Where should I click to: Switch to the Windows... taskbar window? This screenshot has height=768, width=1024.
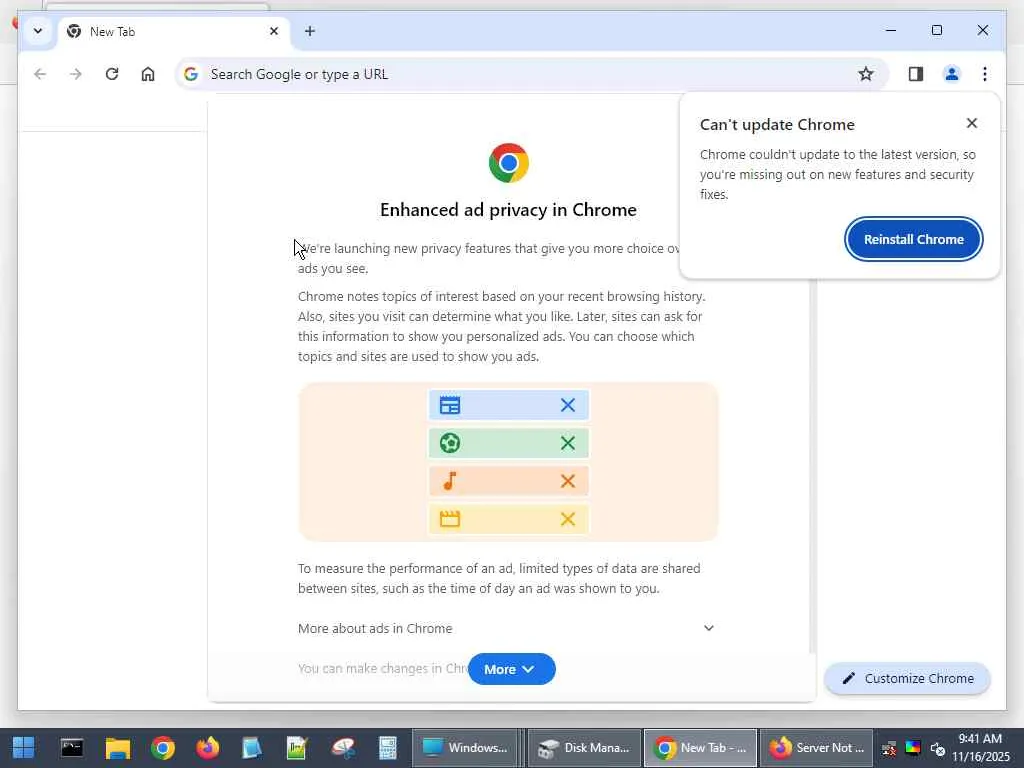[464, 748]
